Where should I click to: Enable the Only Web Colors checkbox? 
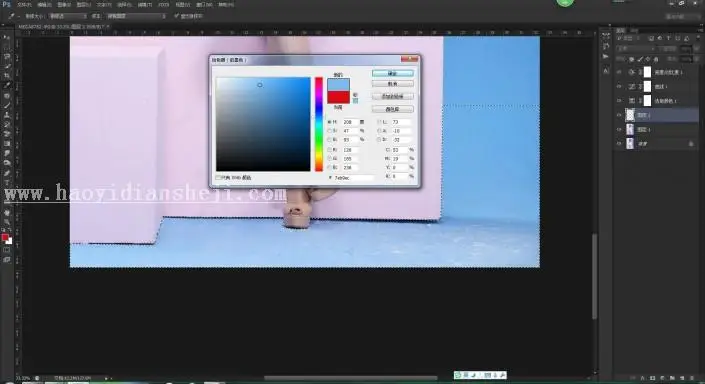click(x=218, y=178)
